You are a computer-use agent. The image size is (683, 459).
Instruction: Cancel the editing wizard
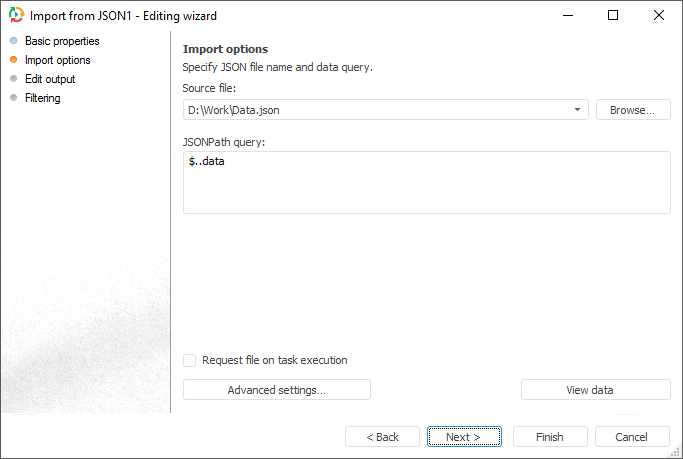632,437
